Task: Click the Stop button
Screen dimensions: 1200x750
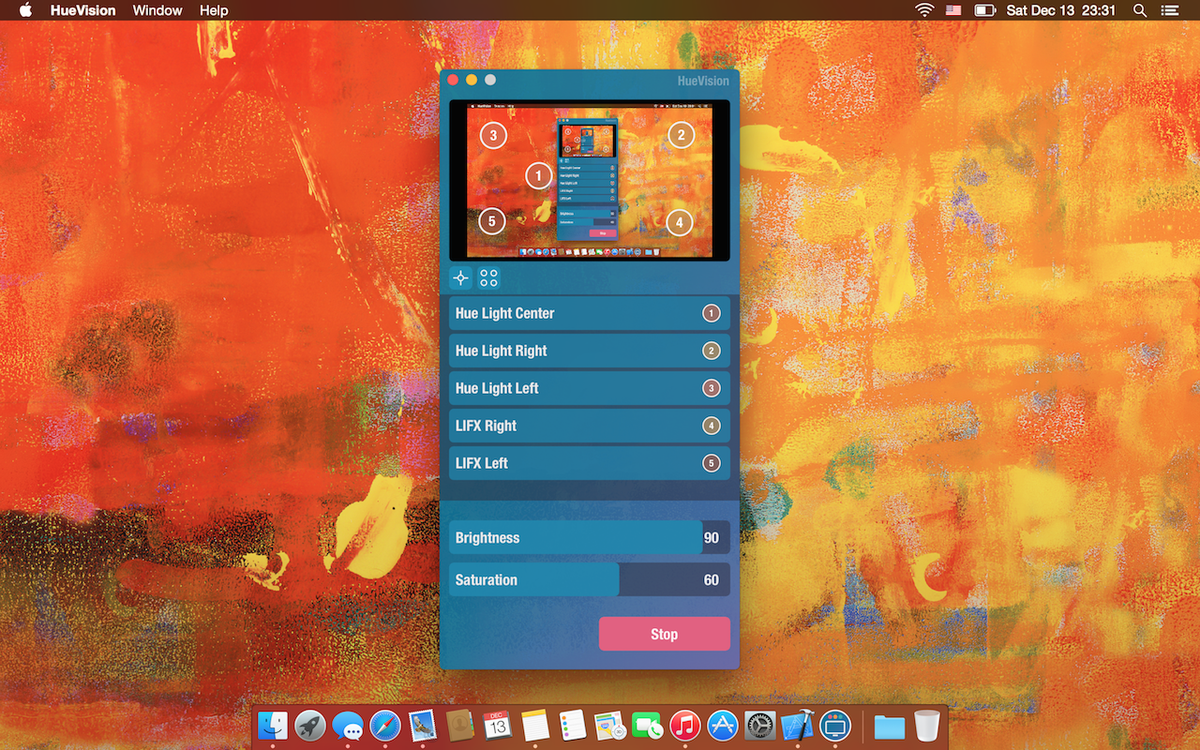Action: click(x=664, y=634)
